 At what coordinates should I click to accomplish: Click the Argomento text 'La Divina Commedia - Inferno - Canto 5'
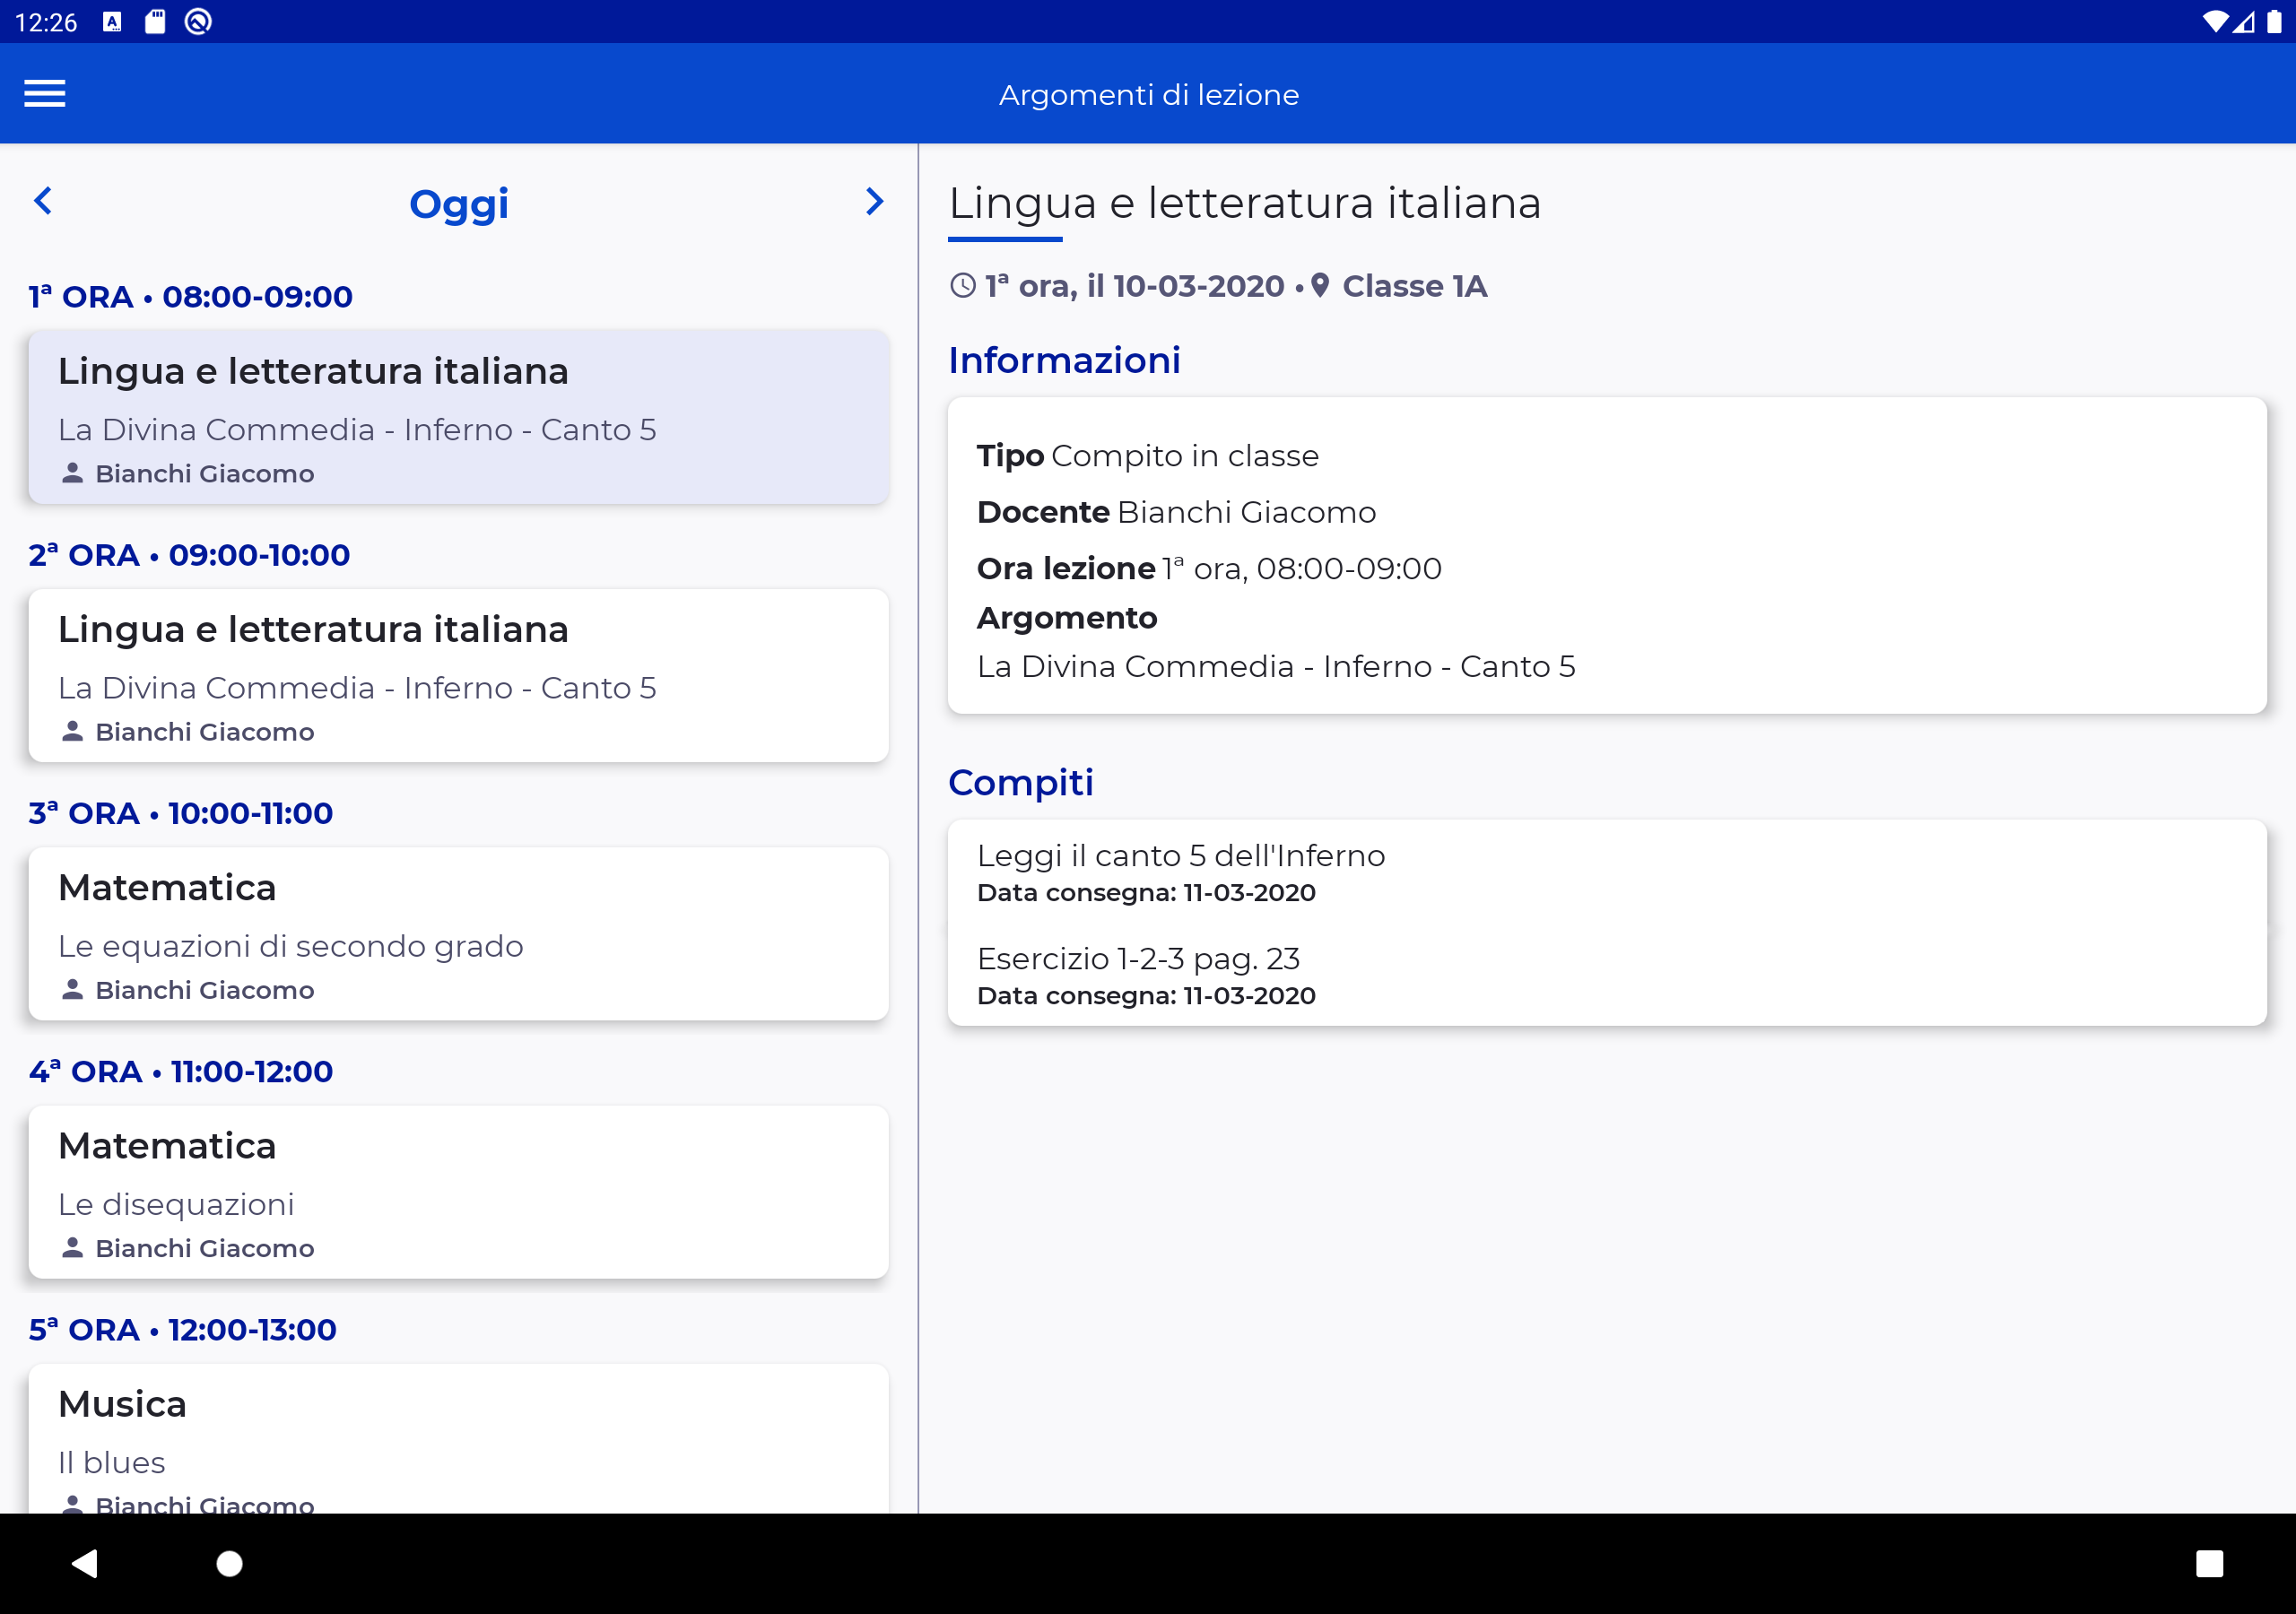(1277, 666)
